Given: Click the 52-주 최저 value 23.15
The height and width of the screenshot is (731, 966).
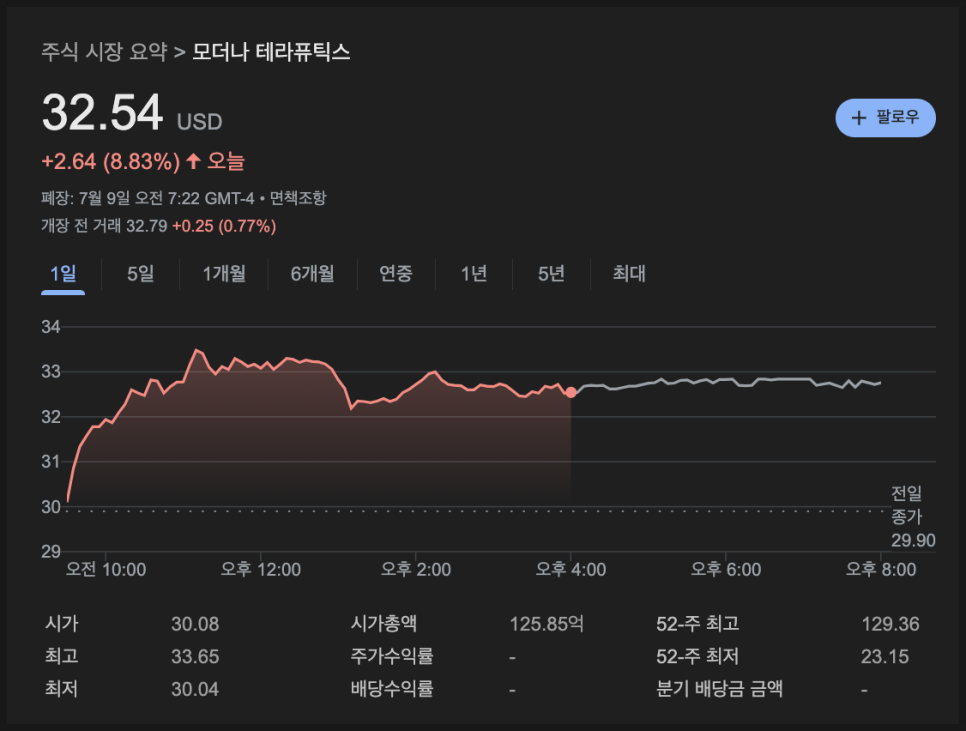Looking at the screenshot, I should click(x=885, y=656).
